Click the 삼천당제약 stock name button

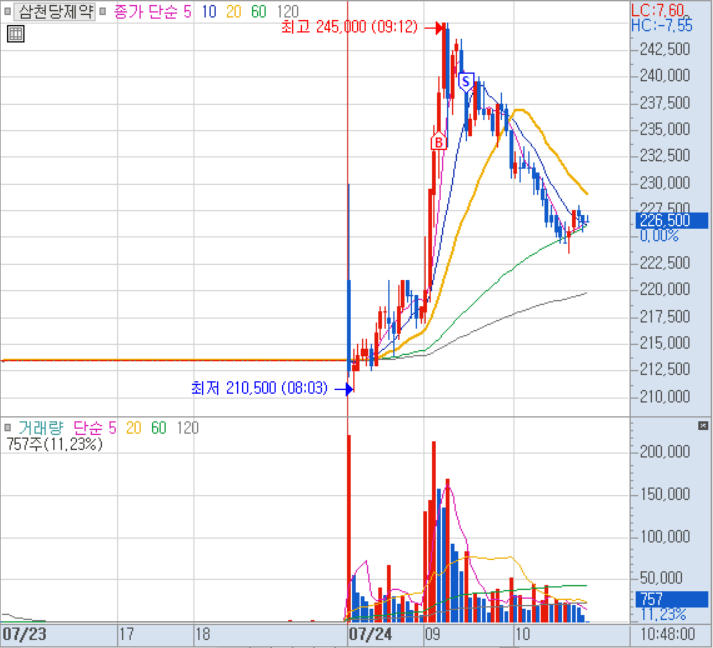[56, 11]
